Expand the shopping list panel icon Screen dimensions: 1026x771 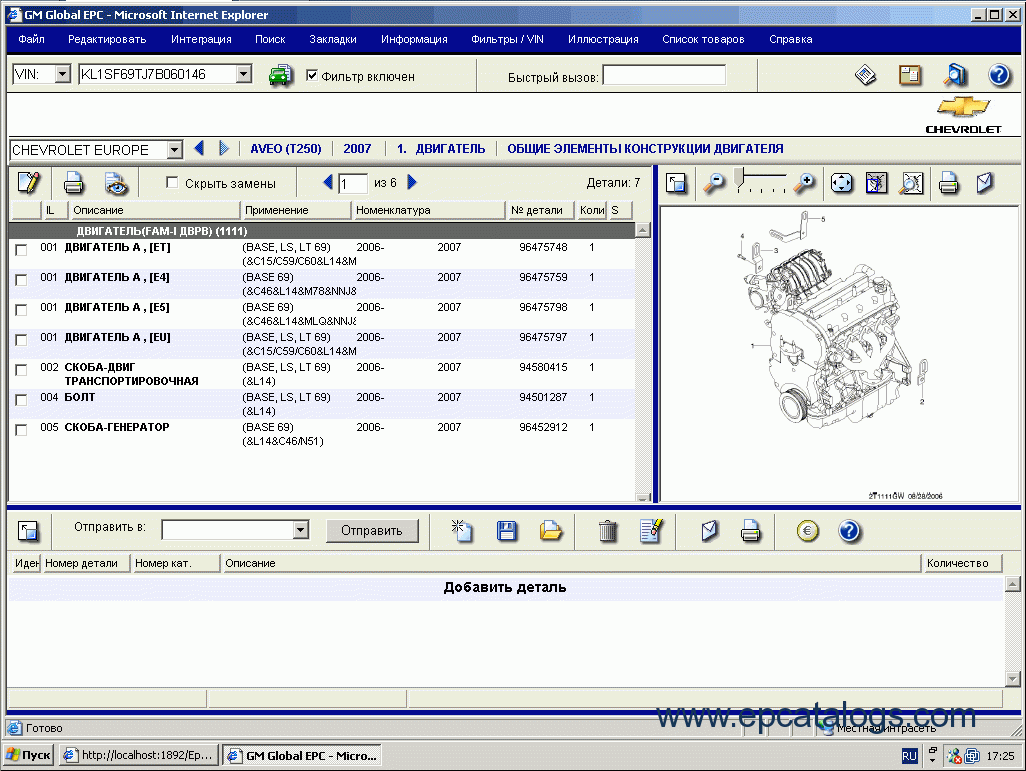[x=28, y=531]
